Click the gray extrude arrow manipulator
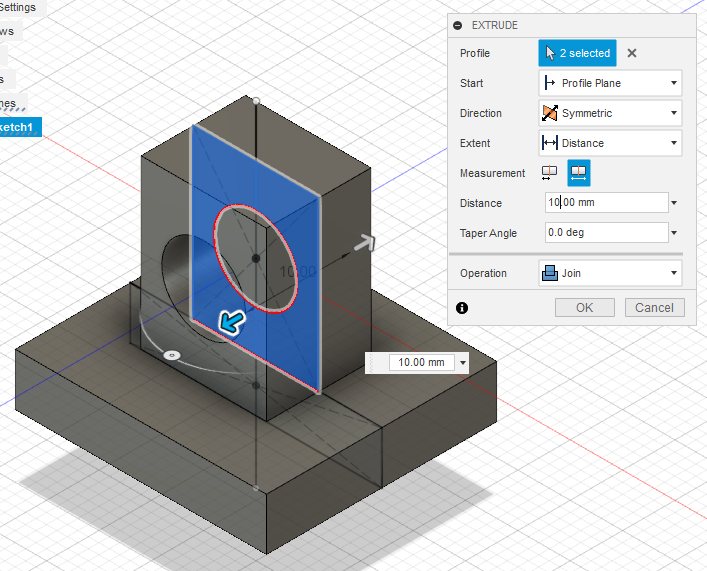The height and width of the screenshot is (571, 707). (365, 243)
